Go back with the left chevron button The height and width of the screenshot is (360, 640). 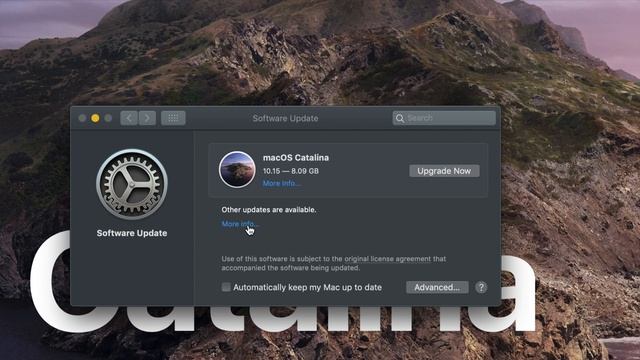(x=129, y=118)
